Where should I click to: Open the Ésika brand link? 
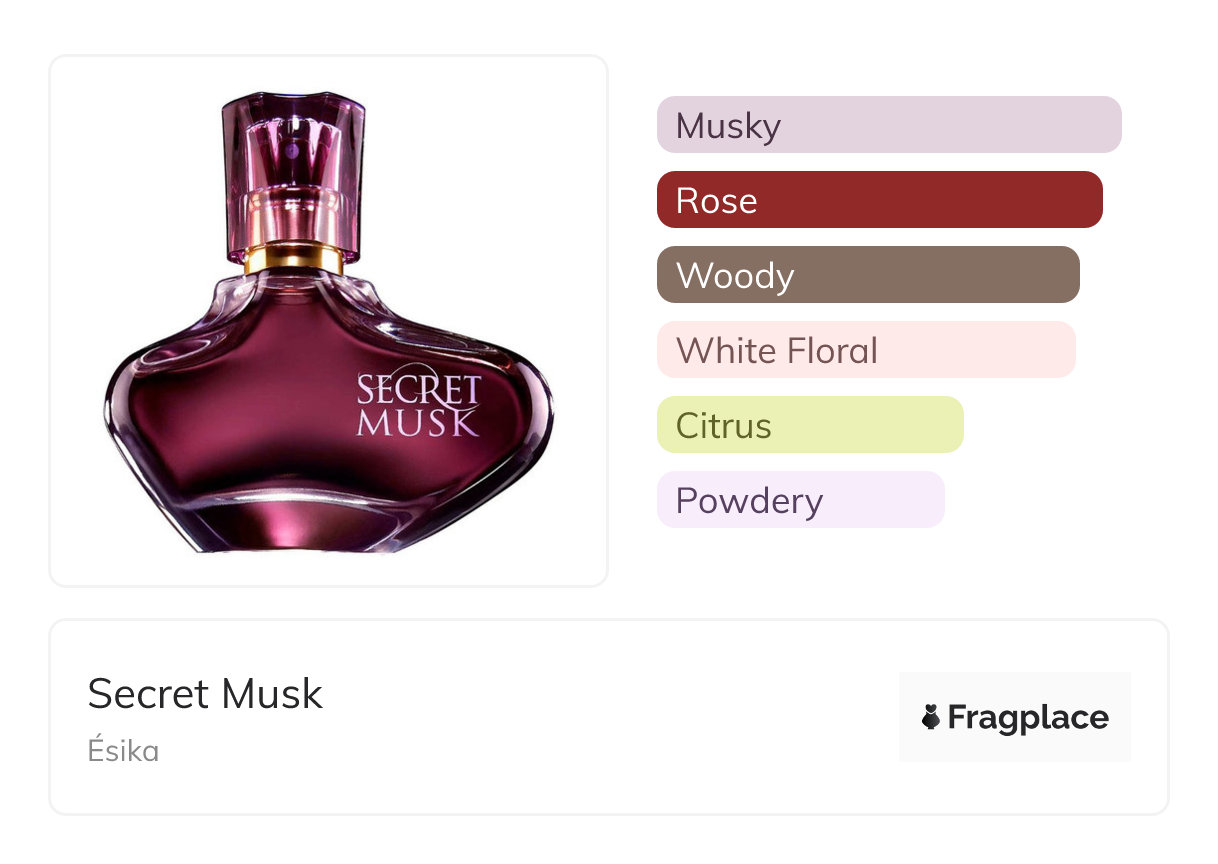[x=123, y=751]
